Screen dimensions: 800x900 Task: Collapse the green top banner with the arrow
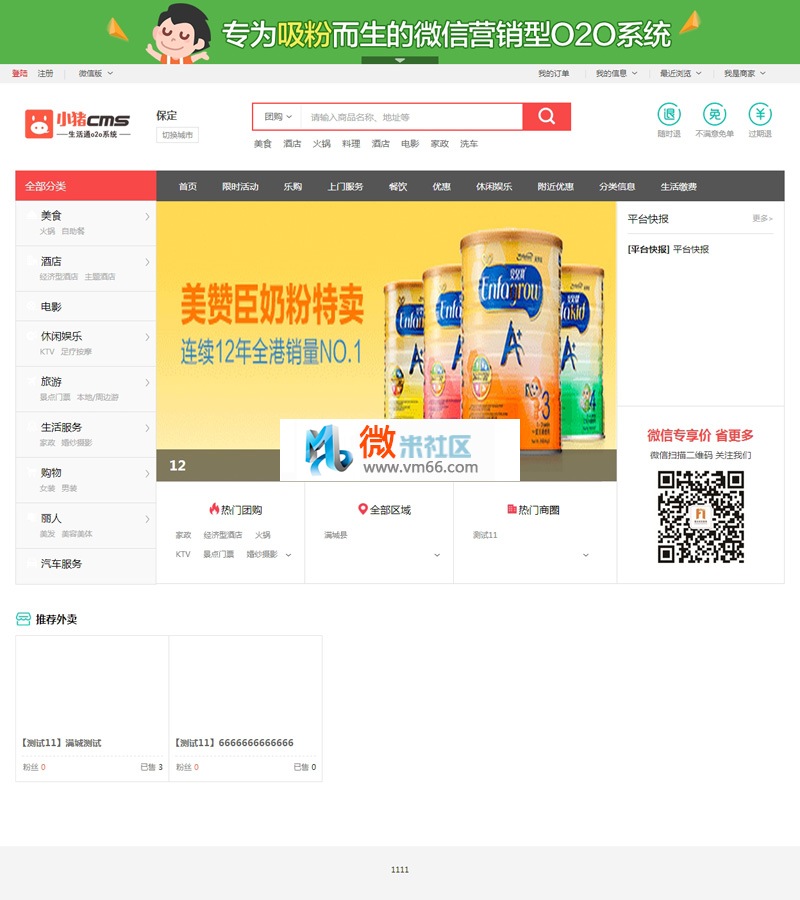click(x=400, y=60)
